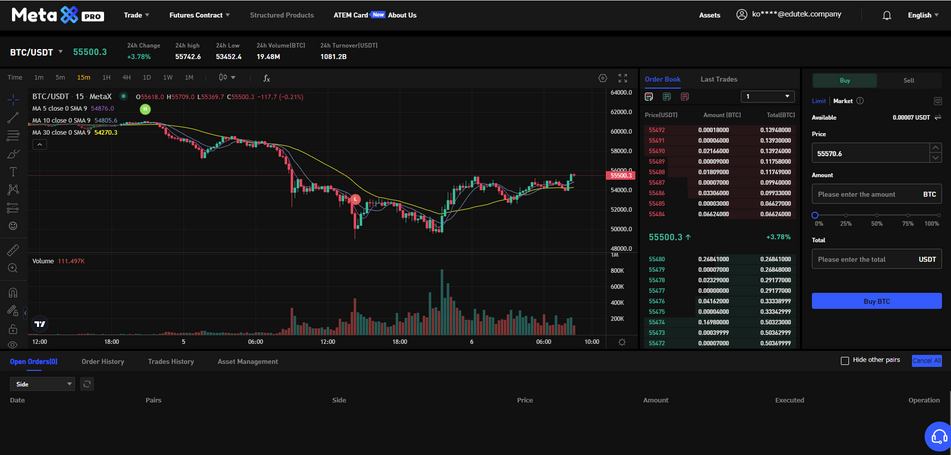951x455 pixels.
Task: Select the crosshair cursor tool
Action: point(13,99)
